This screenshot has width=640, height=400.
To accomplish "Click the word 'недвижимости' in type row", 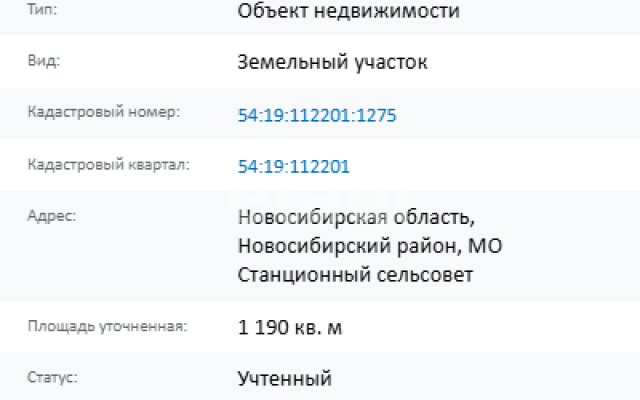I will tap(387, 11).
